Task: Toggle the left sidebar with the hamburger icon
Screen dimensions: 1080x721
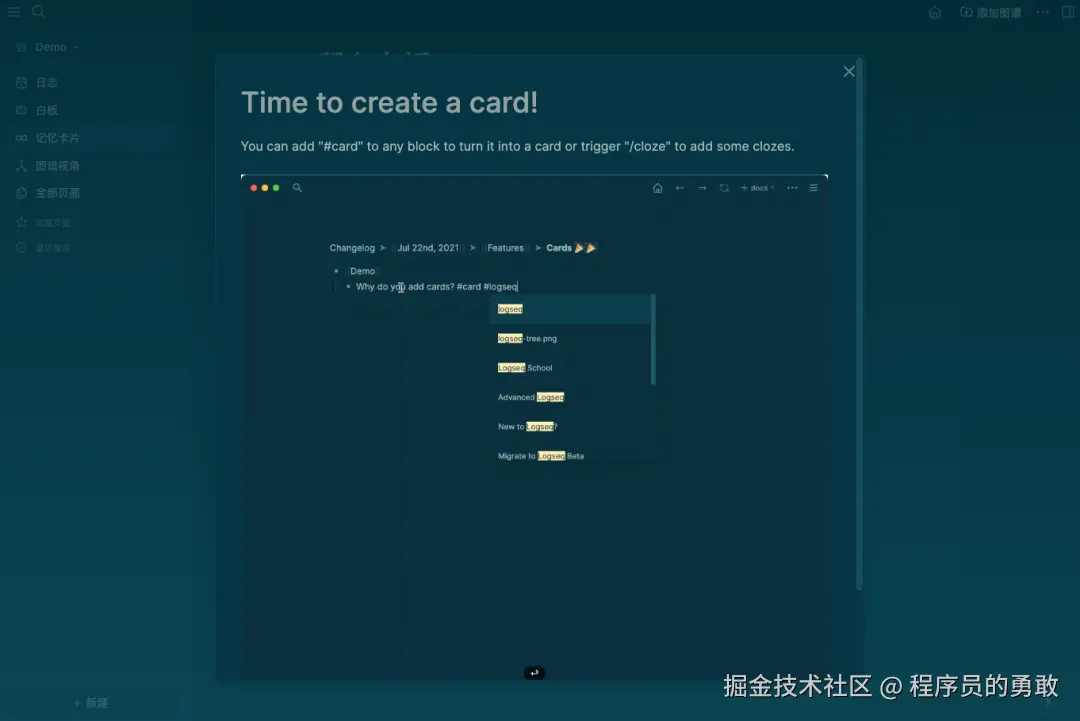Action: [x=14, y=12]
